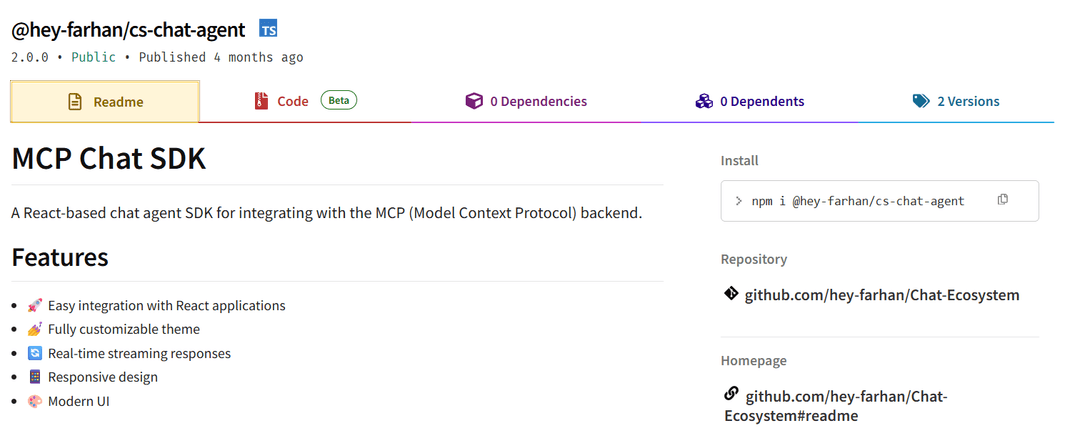The width and height of the screenshot is (1080, 429).
Task: Click the npm i install command text
Action: [x=858, y=201]
